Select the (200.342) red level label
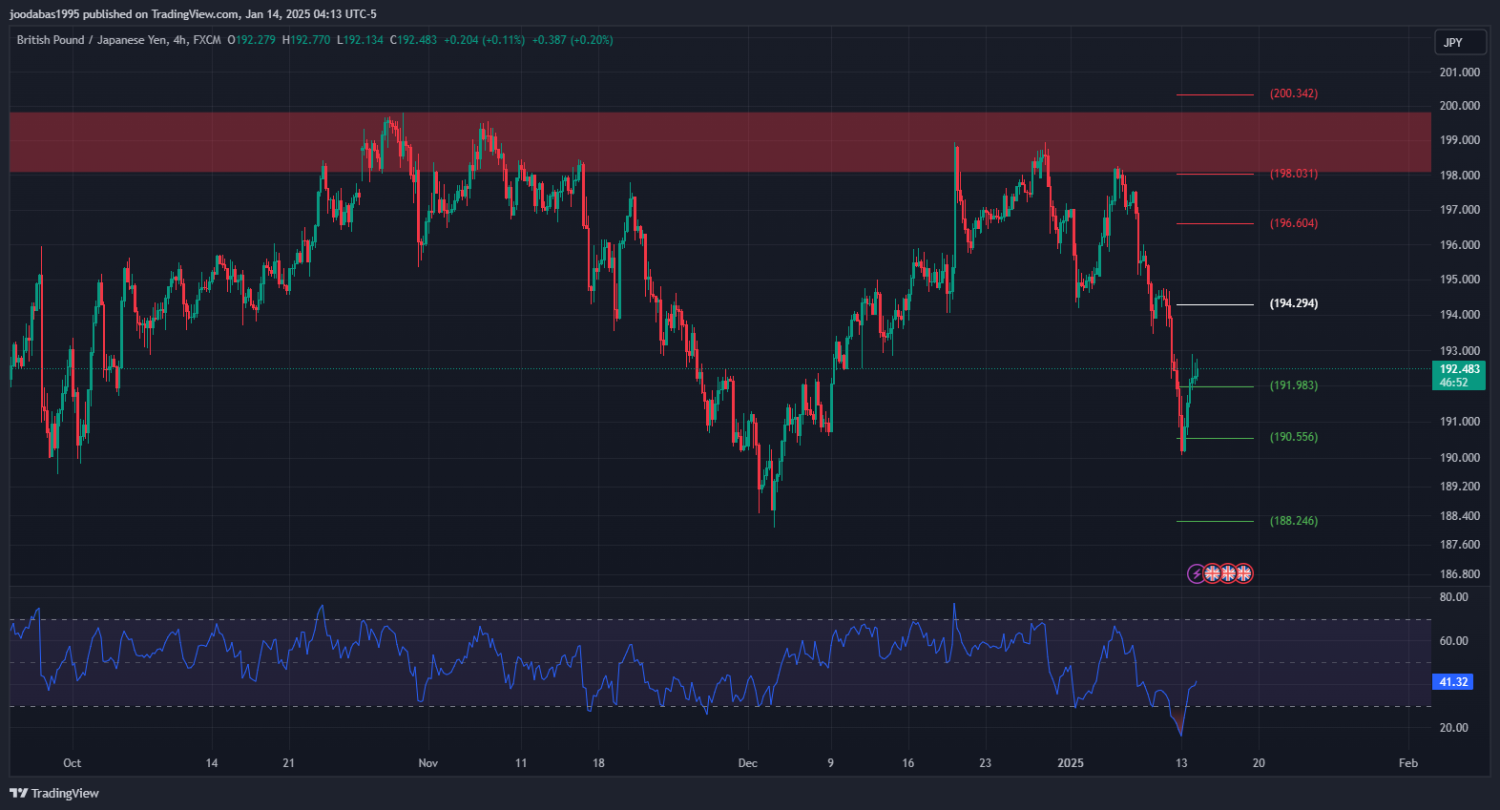Viewport: 1500px width, 810px height. pyautogui.click(x=1294, y=94)
